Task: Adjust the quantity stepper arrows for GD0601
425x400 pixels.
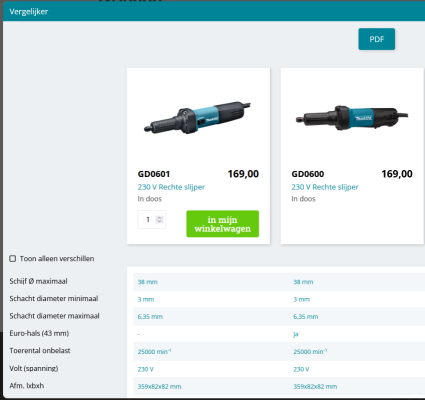Action: [x=159, y=219]
